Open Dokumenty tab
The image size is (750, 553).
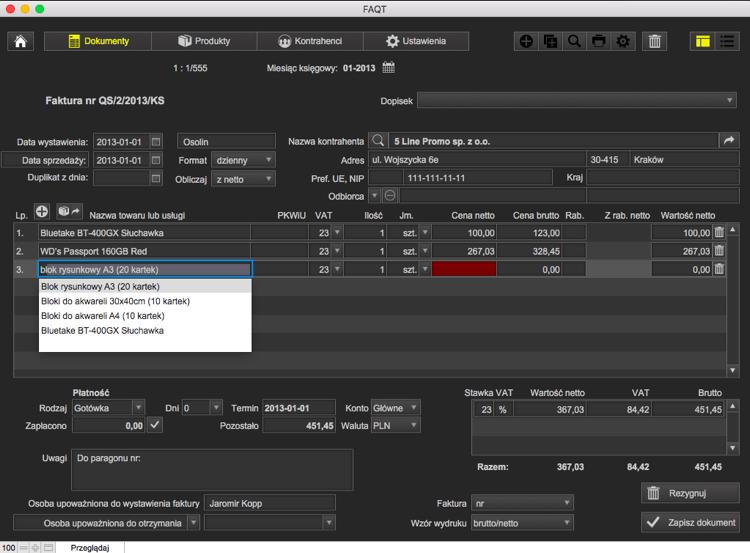[98, 41]
